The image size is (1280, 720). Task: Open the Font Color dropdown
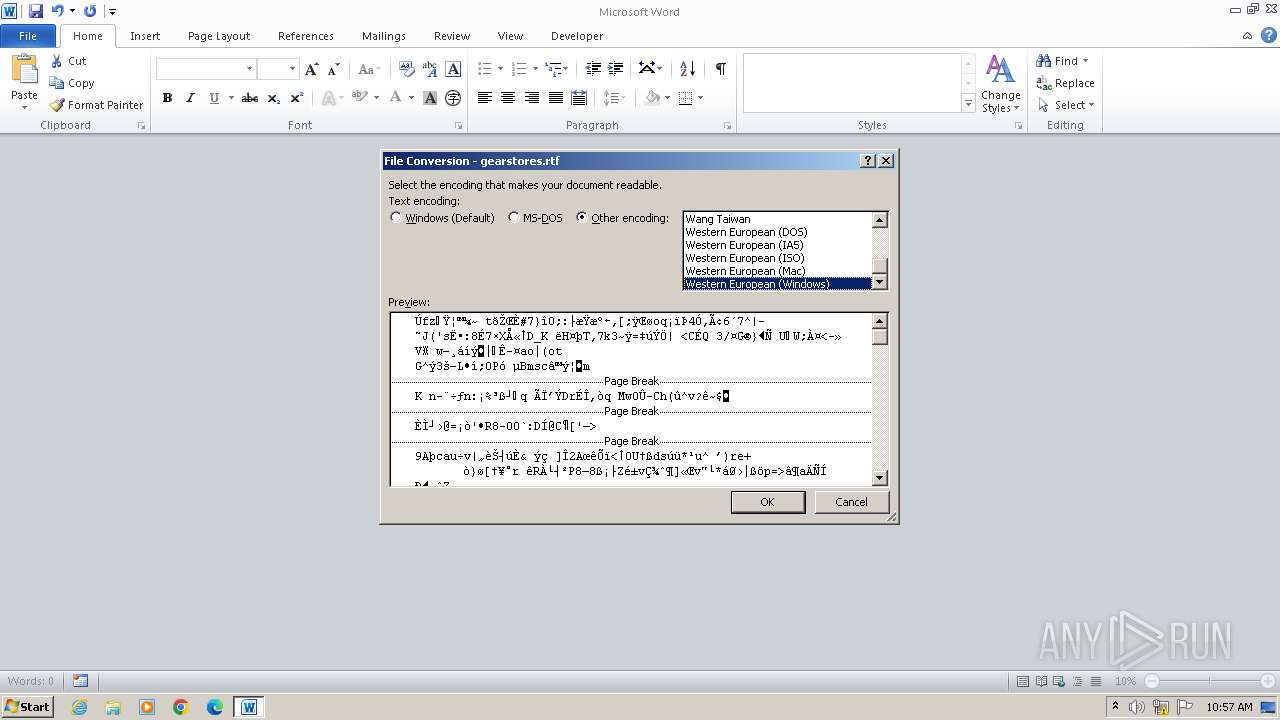(x=410, y=98)
